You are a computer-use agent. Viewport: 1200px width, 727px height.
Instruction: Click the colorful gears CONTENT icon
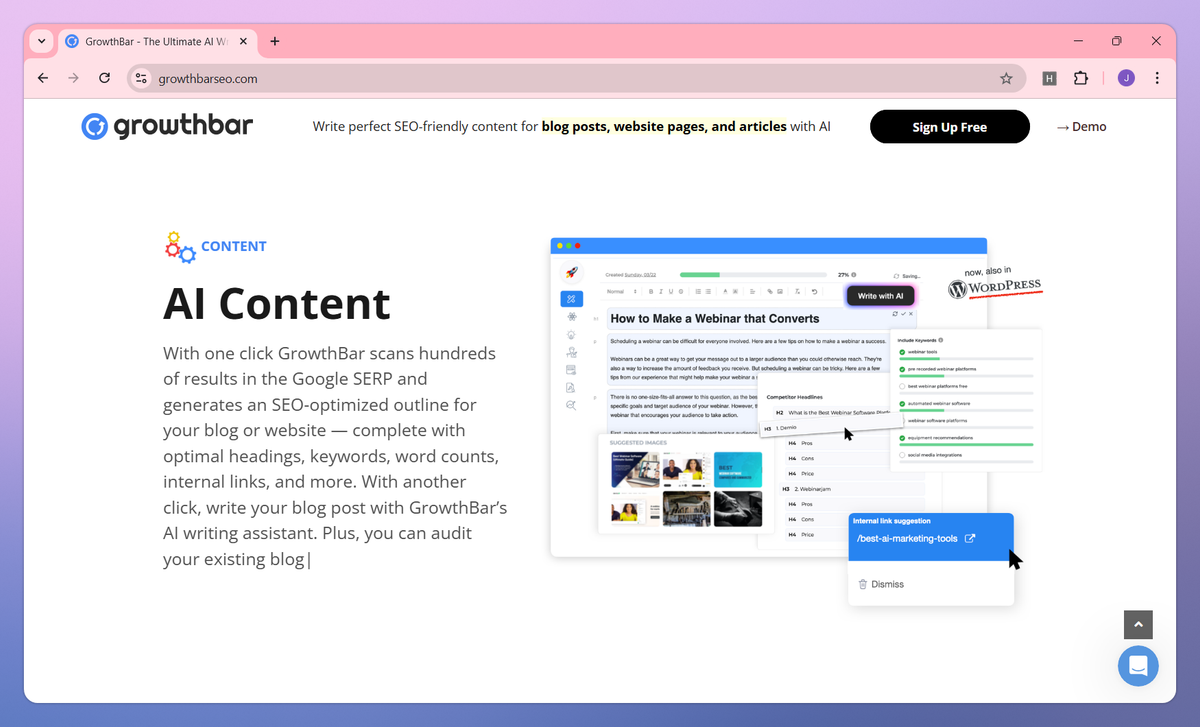(x=180, y=246)
